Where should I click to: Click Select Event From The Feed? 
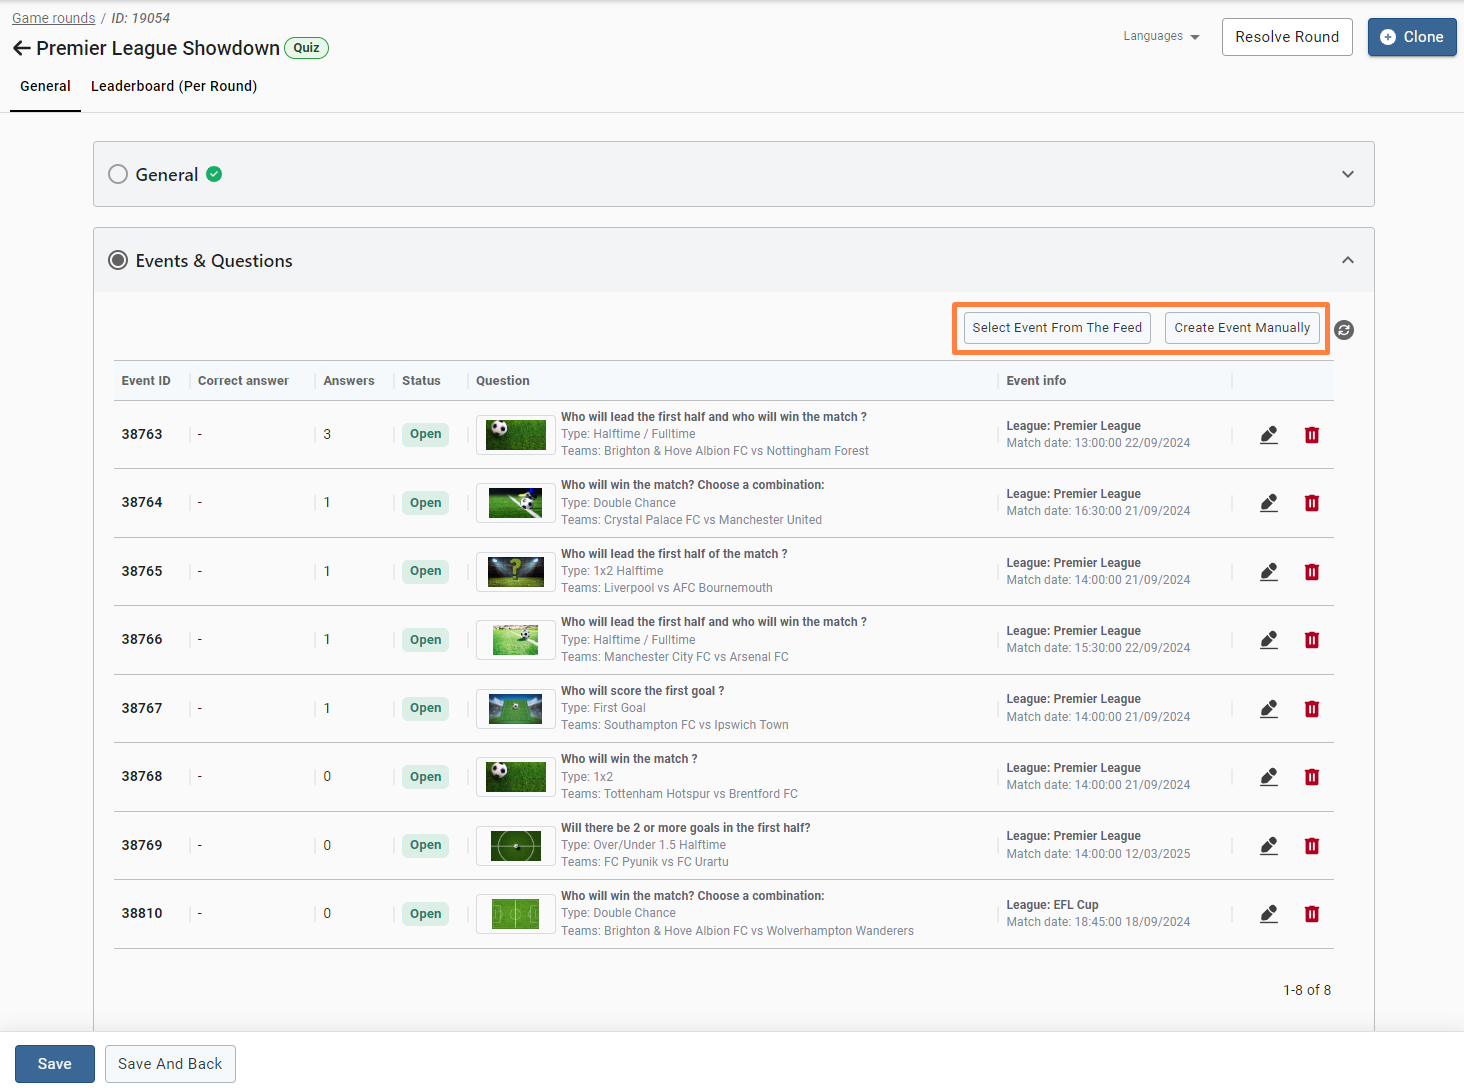(1056, 328)
